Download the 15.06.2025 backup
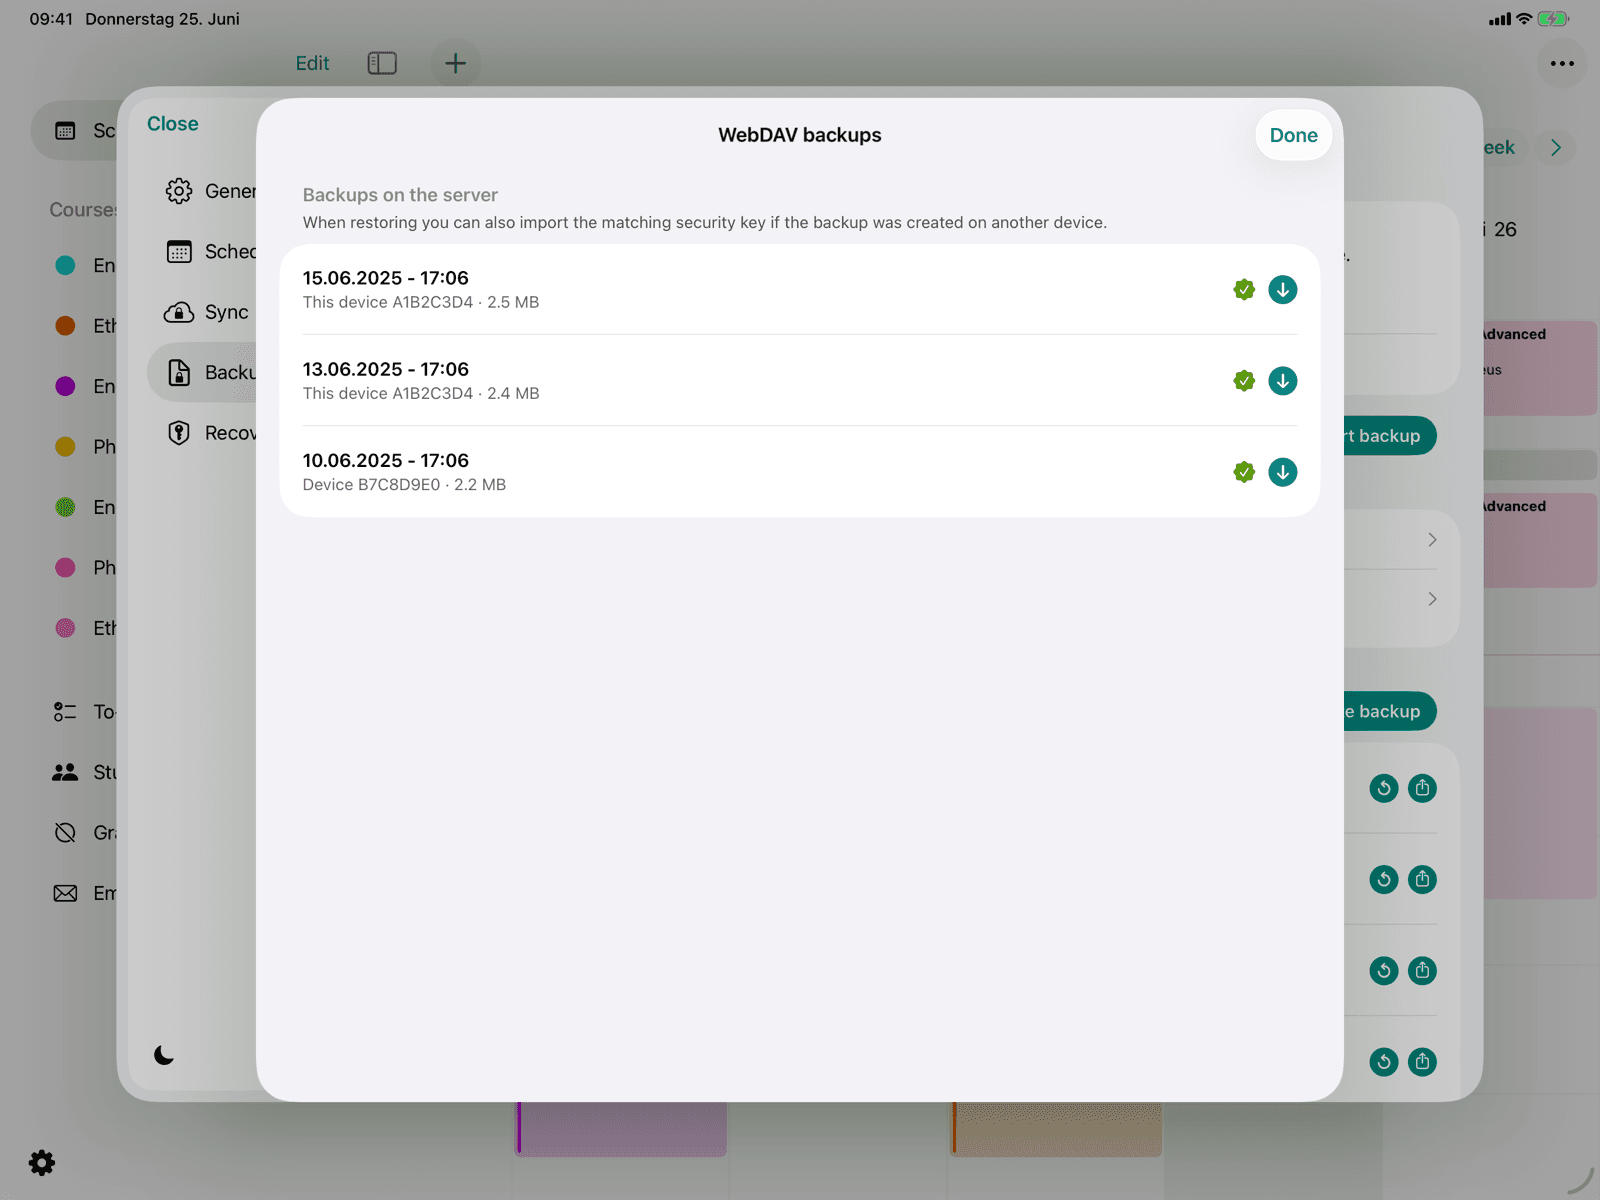Viewport: 1600px width, 1200px height. coord(1282,290)
